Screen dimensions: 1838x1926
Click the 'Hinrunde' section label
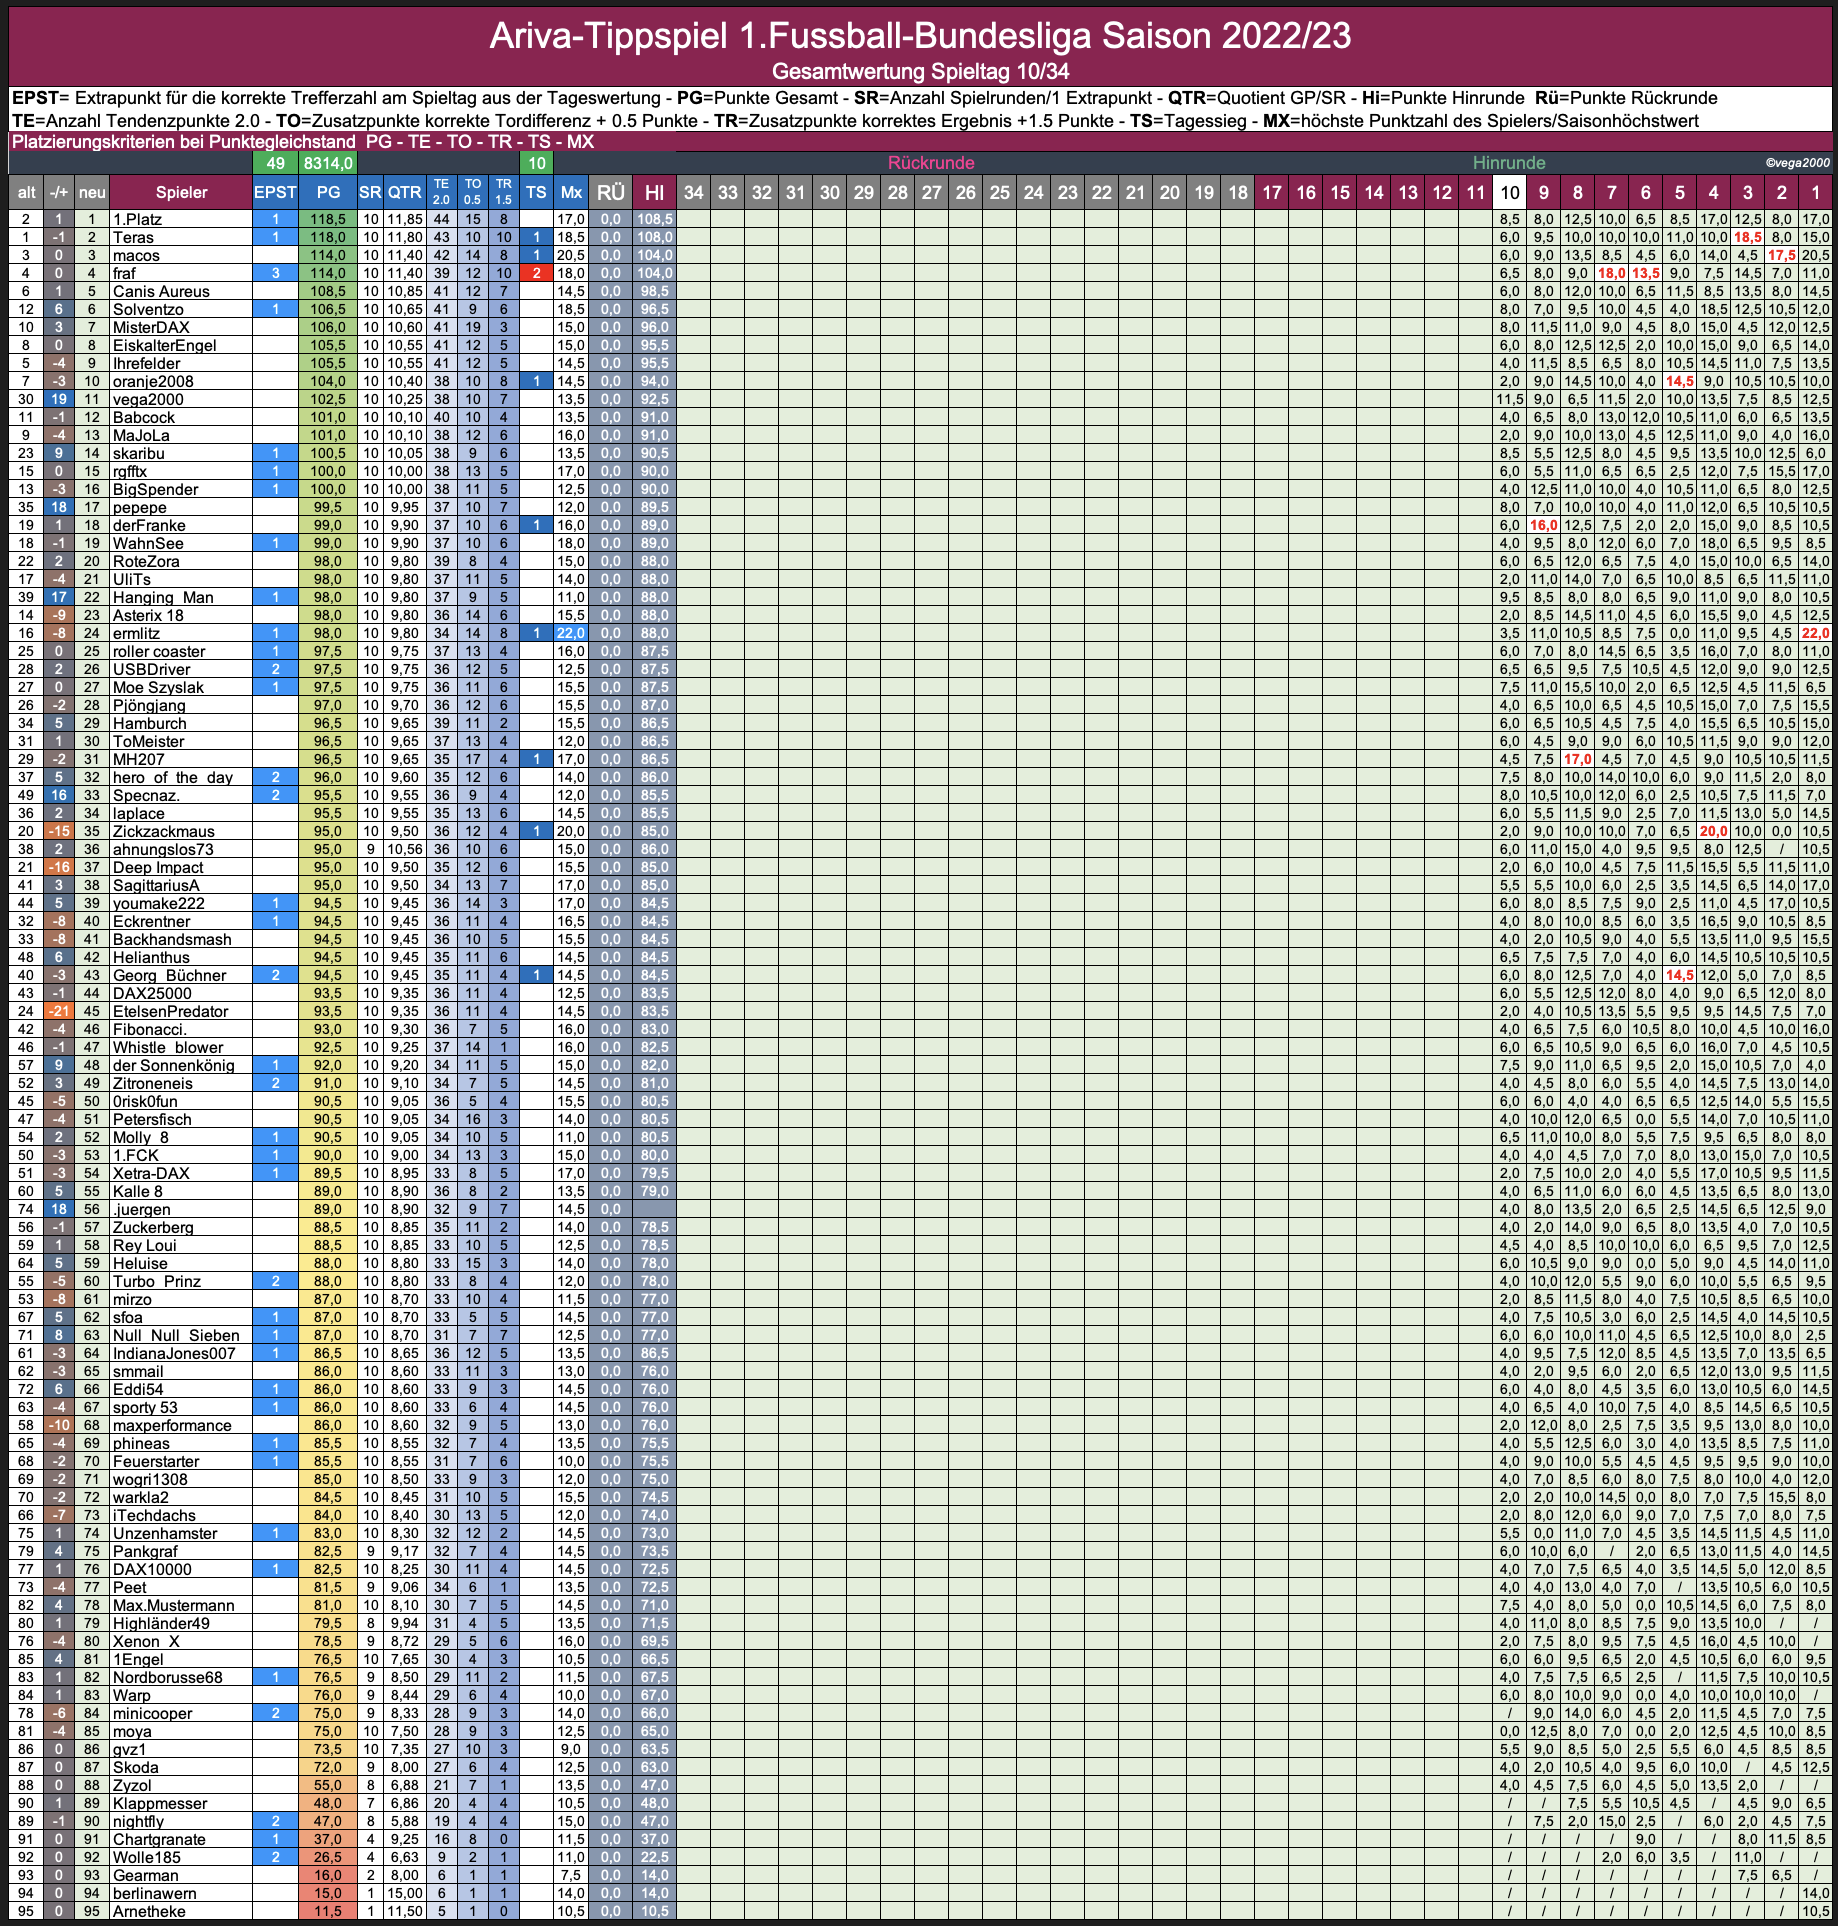1509,162
